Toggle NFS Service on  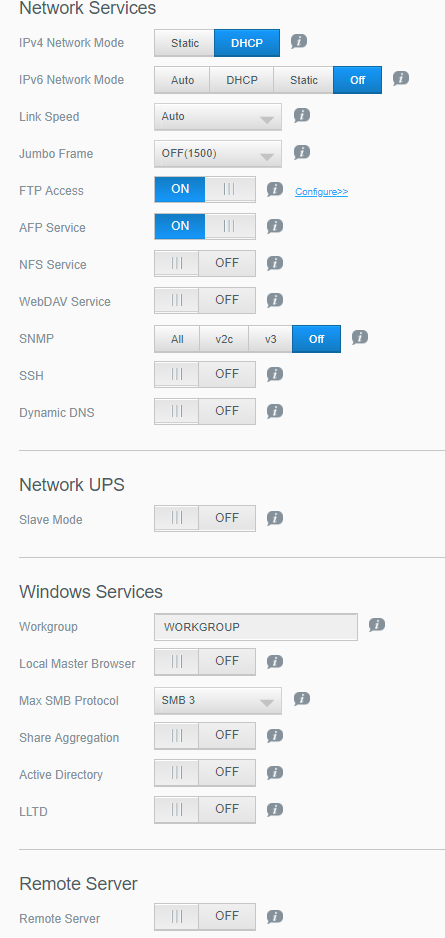click(205, 264)
